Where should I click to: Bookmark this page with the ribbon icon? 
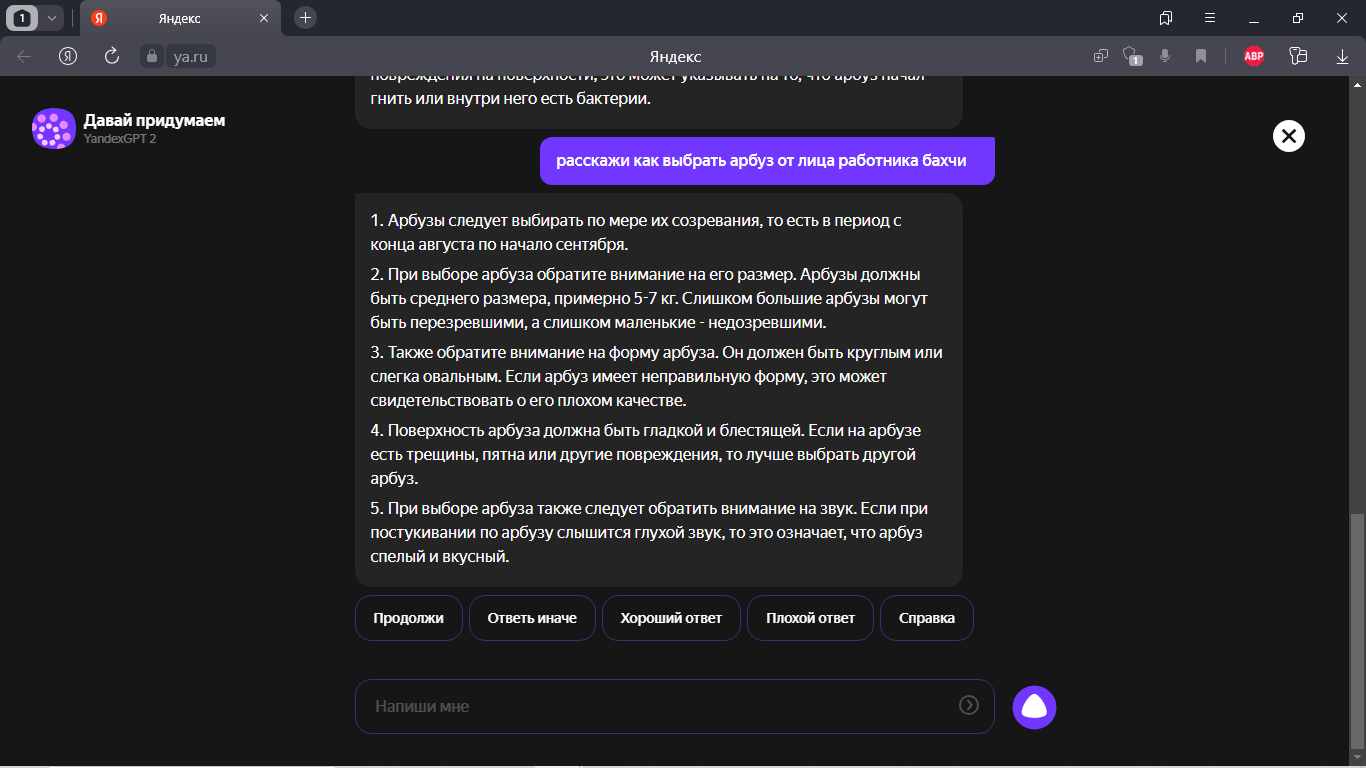[x=1201, y=56]
